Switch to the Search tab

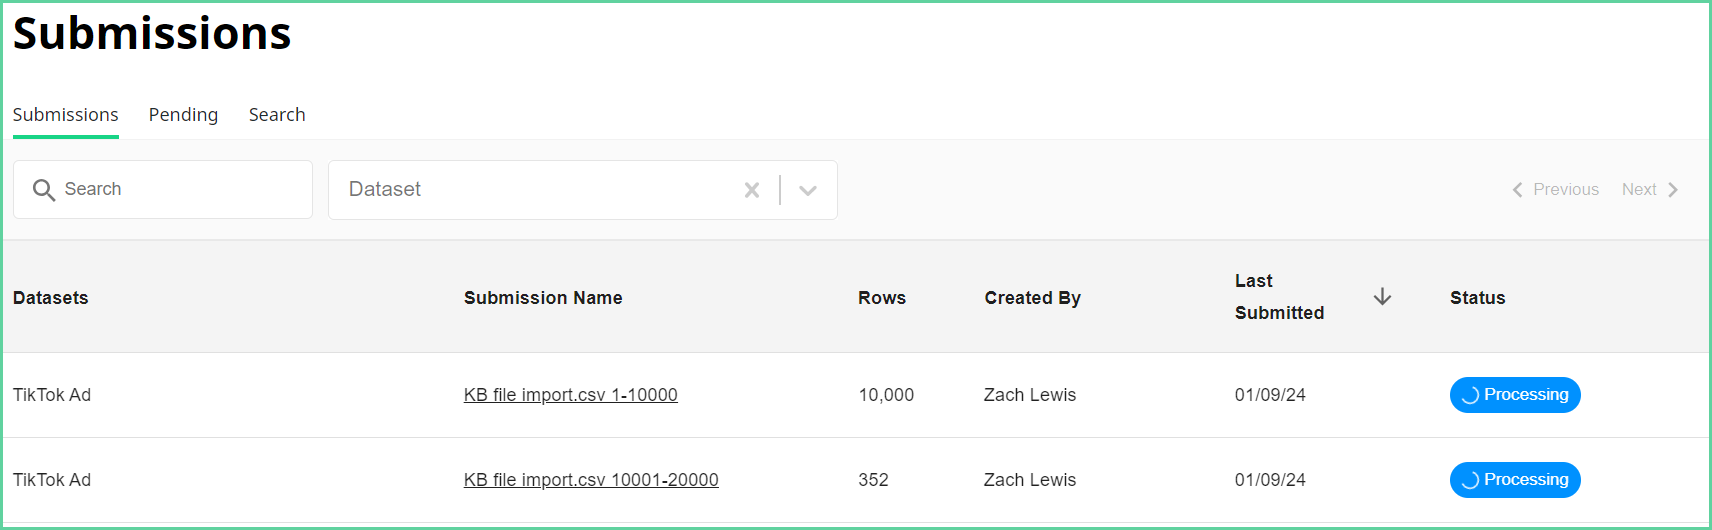tap(277, 115)
